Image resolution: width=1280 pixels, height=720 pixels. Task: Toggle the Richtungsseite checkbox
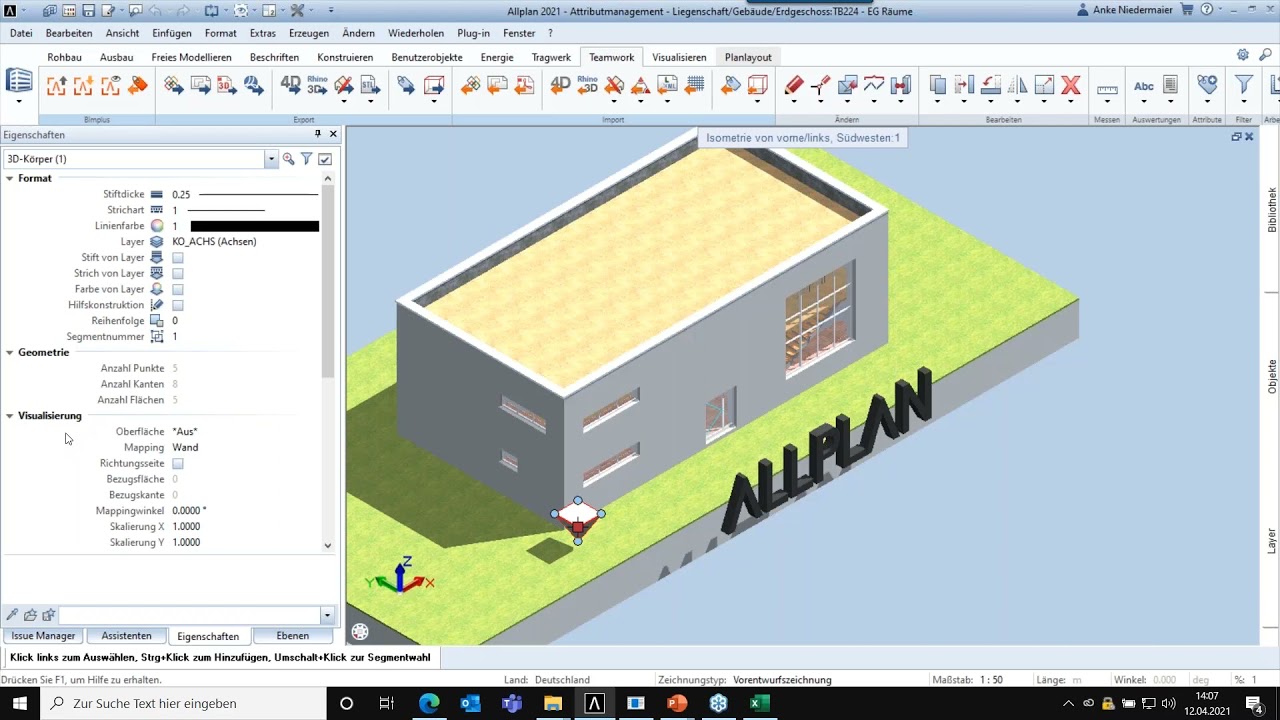click(178, 464)
